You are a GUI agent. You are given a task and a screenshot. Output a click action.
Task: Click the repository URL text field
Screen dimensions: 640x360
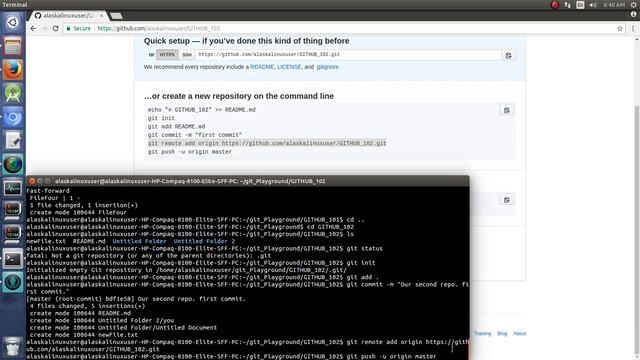[x=348, y=55]
